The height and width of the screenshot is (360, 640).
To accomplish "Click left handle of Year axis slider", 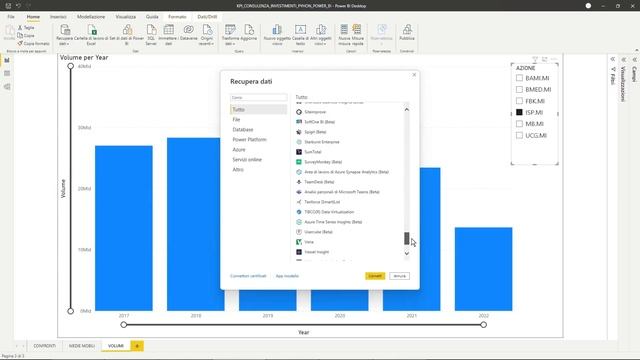I will coord(124,325).
